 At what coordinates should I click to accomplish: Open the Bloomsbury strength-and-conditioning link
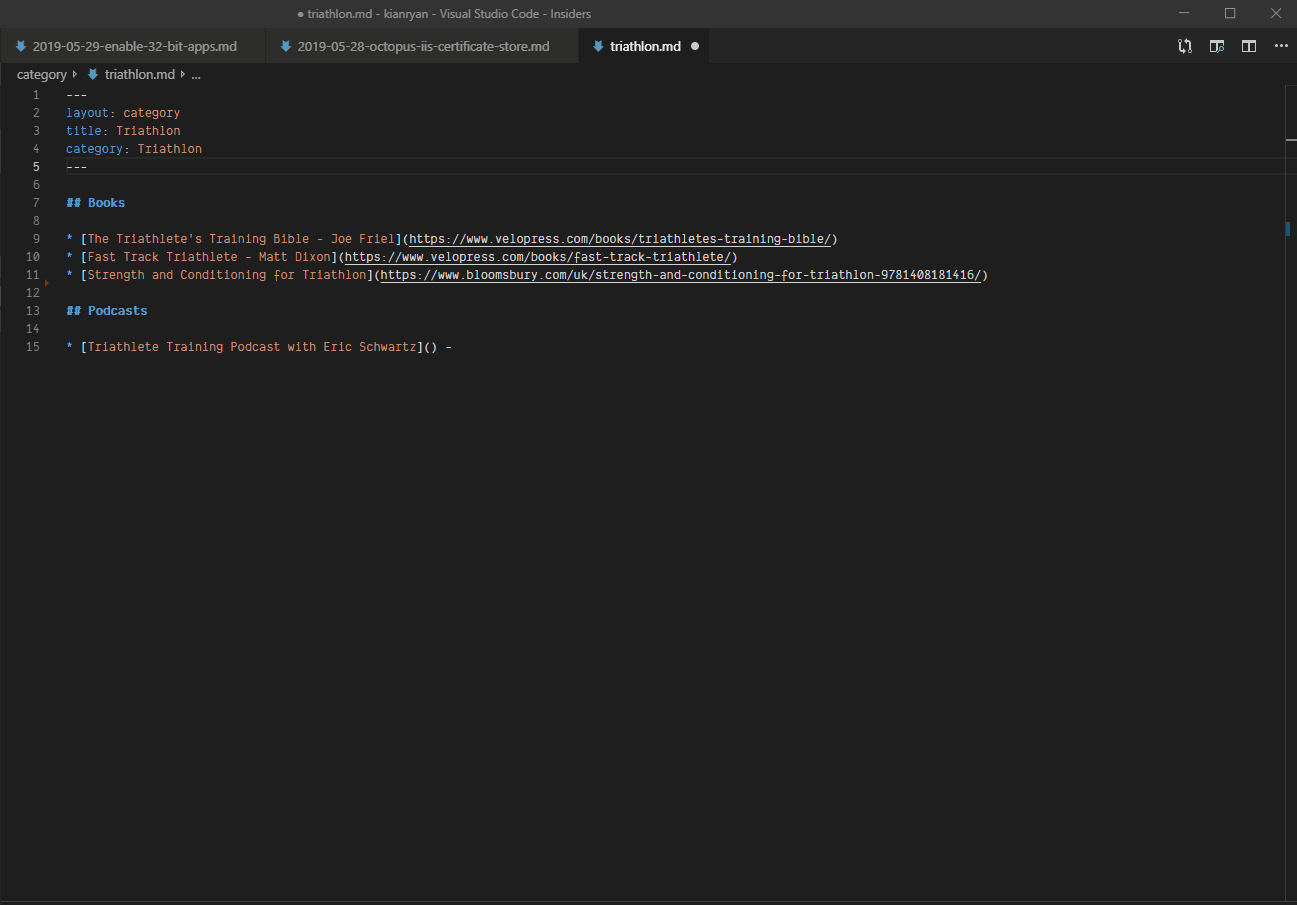coord(680,274)
